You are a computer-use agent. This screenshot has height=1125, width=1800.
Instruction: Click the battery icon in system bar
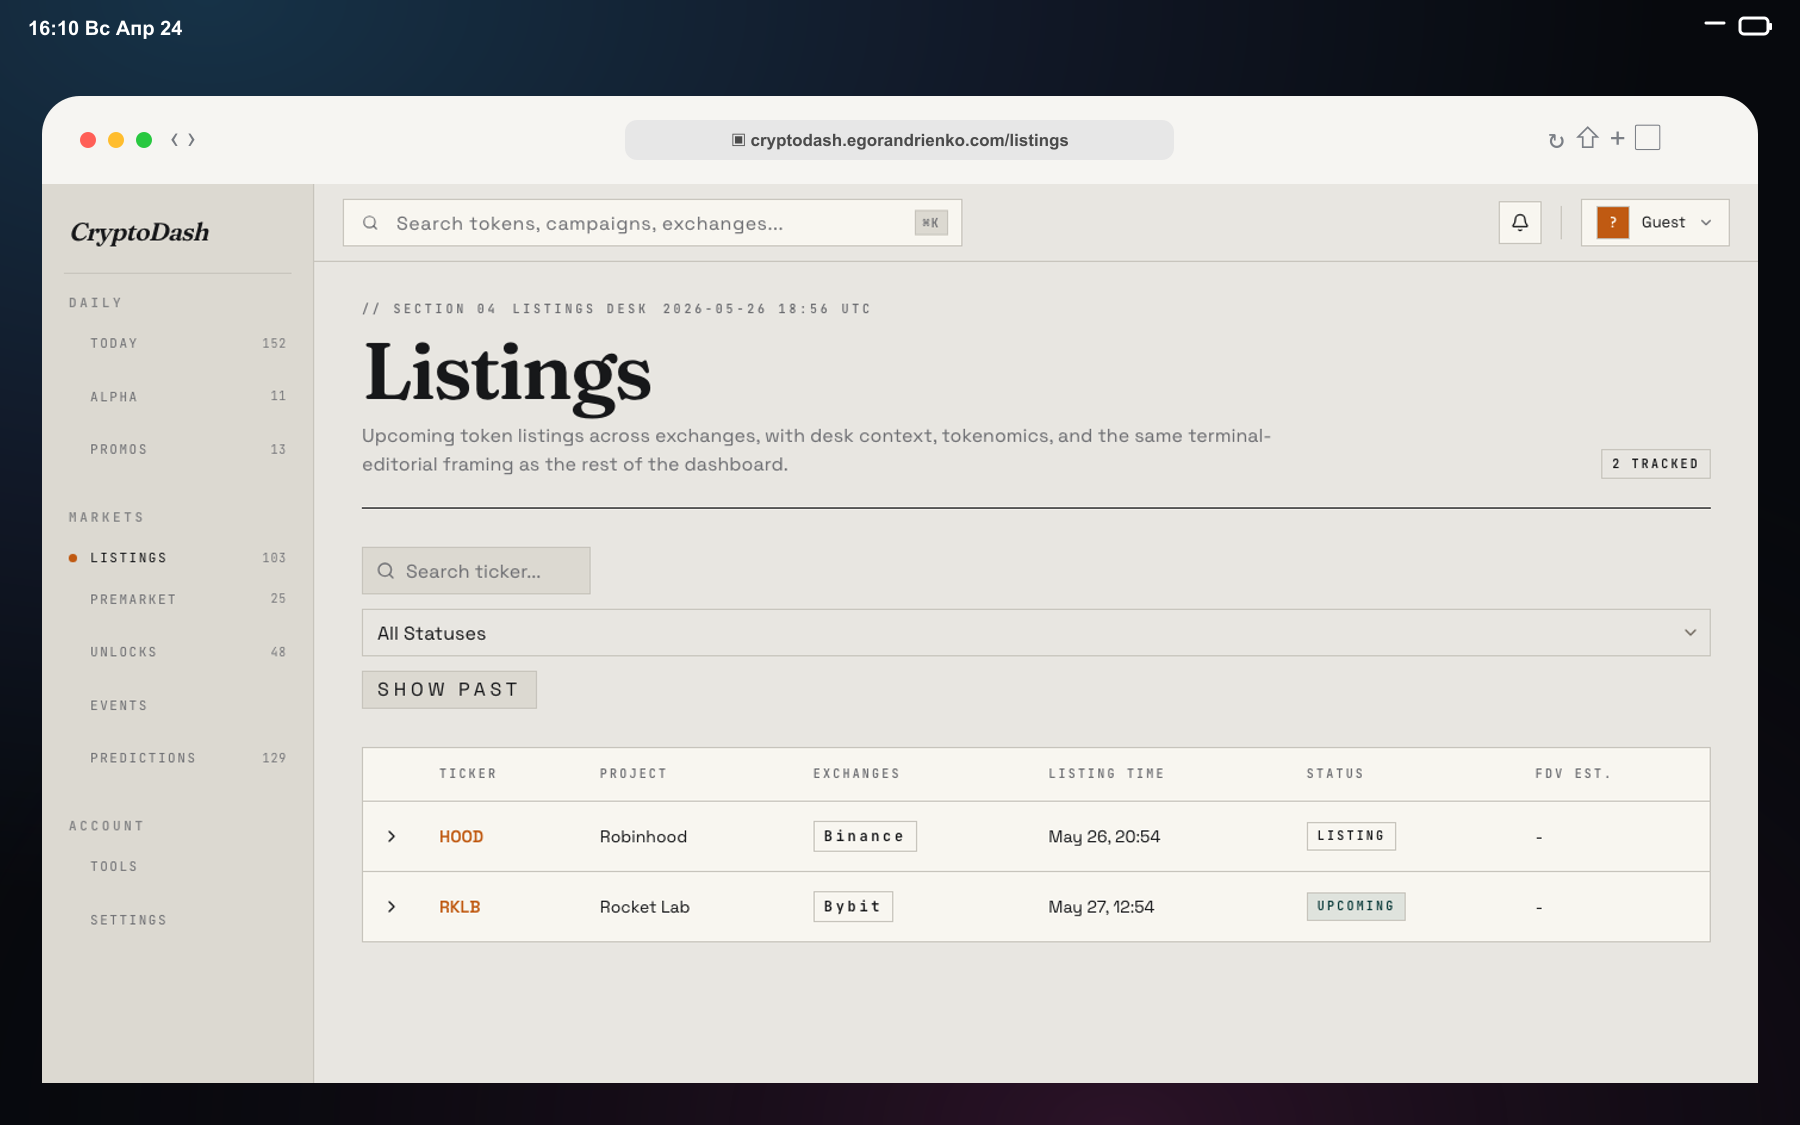pyautogui.click(x=1755, y=26)
